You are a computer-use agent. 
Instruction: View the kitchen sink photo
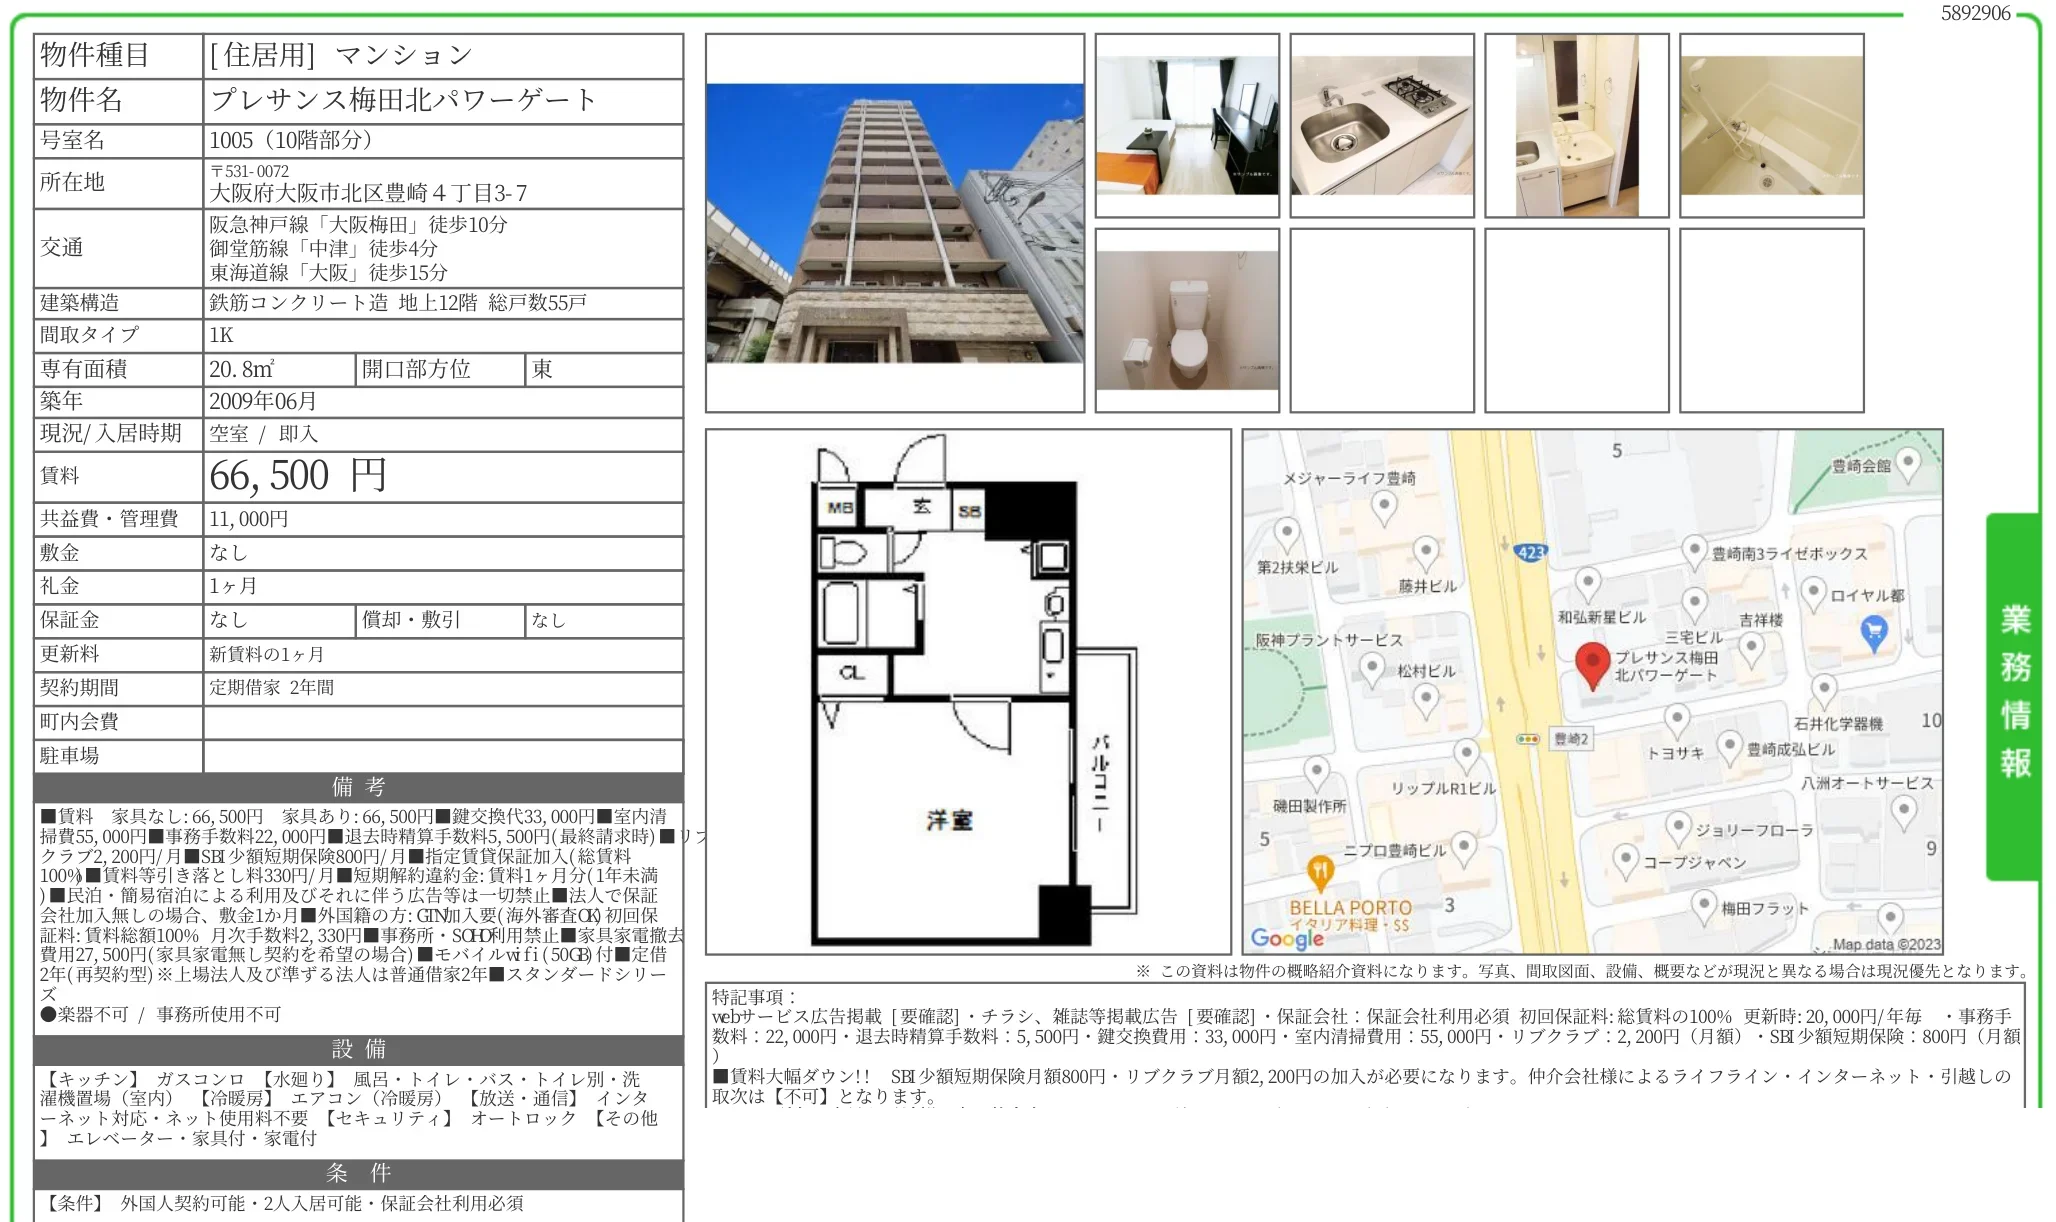[1381, 123]
